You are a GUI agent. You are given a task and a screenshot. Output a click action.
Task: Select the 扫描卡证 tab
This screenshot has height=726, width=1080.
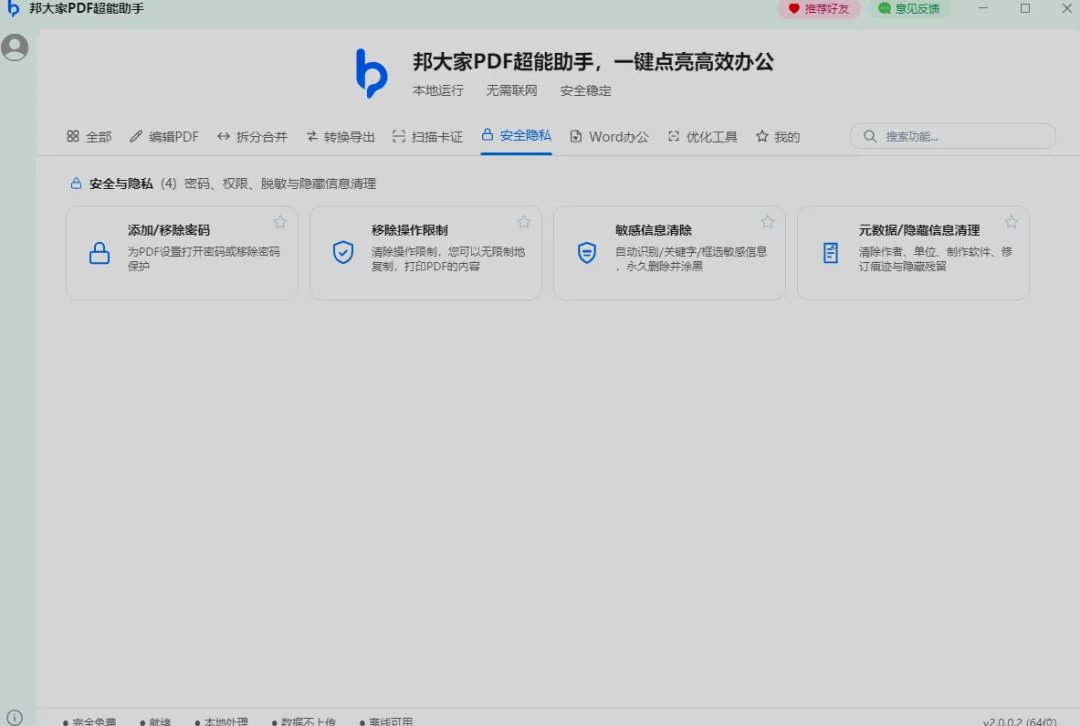428,136
